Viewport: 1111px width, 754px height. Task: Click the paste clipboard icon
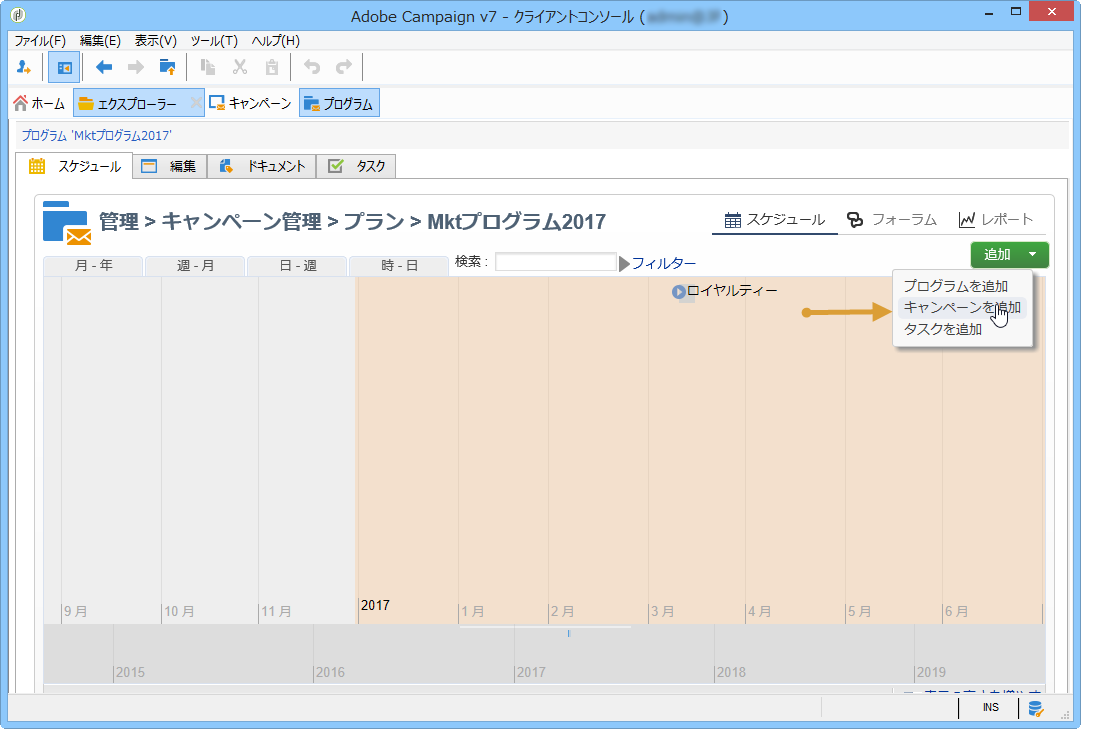tap(271, 67)
